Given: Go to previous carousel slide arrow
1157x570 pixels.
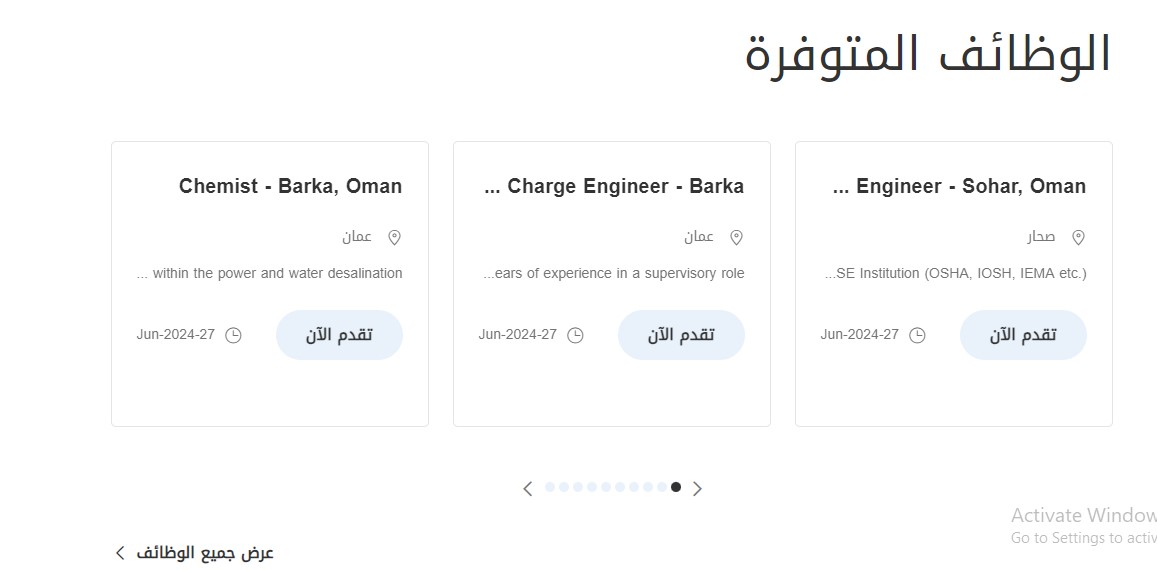Looking at the screenshot, I should click(528, 488).
